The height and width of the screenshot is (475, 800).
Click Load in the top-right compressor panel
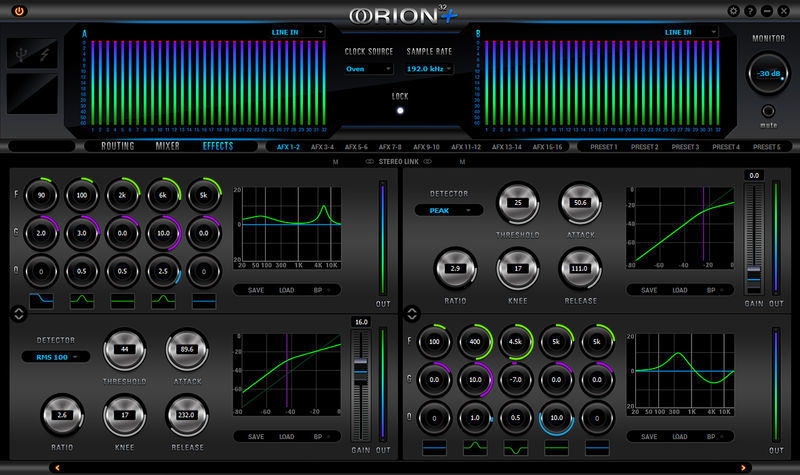pyautogui.click(x=680, y=290)
